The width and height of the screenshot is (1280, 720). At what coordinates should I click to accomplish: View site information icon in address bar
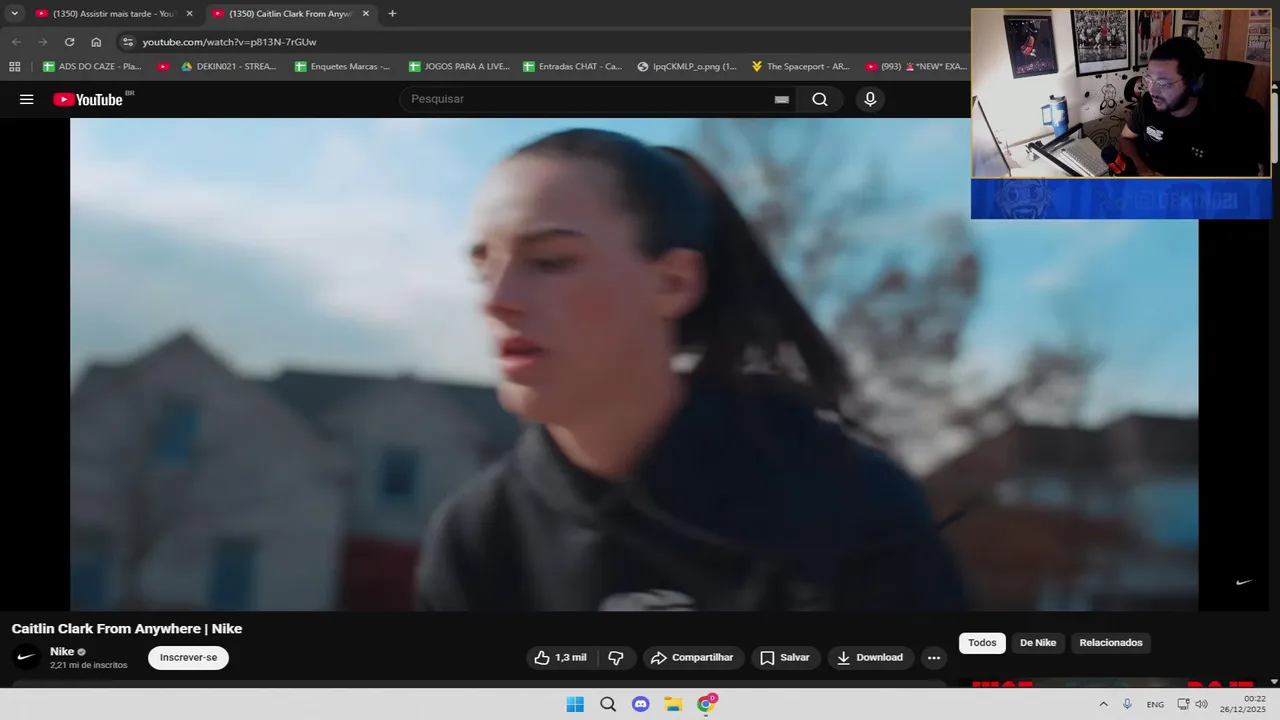127,42
